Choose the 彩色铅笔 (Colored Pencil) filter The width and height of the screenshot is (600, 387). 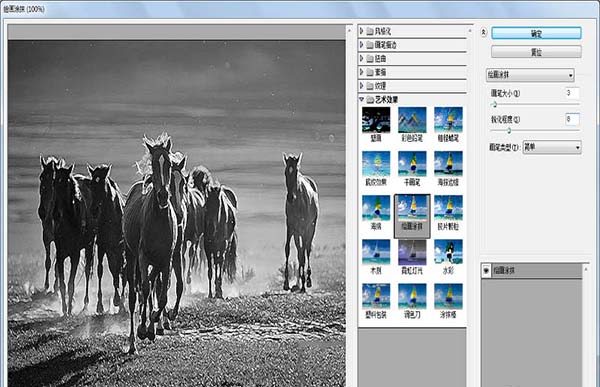click(412, 120)
